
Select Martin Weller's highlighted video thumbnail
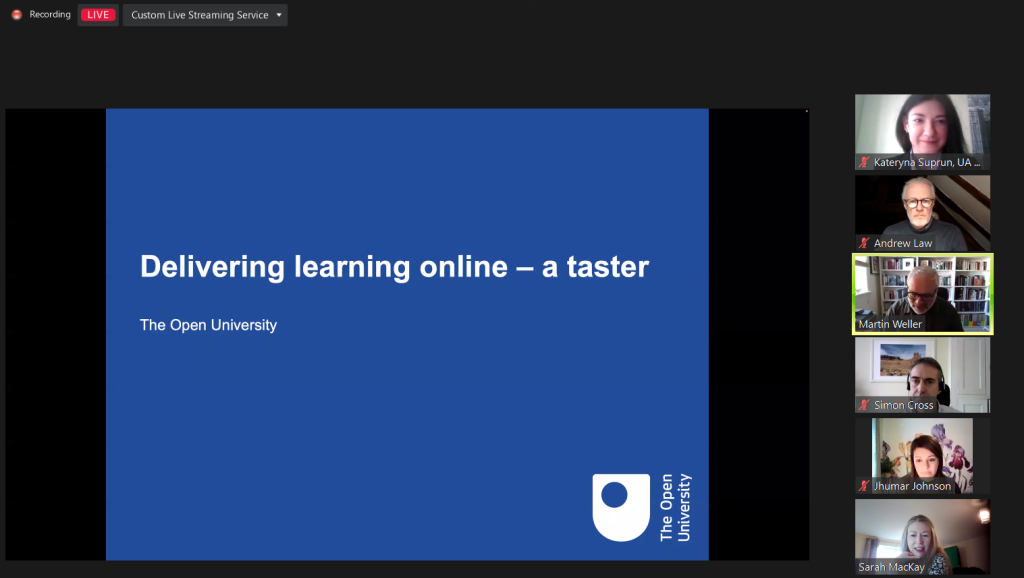922,294
